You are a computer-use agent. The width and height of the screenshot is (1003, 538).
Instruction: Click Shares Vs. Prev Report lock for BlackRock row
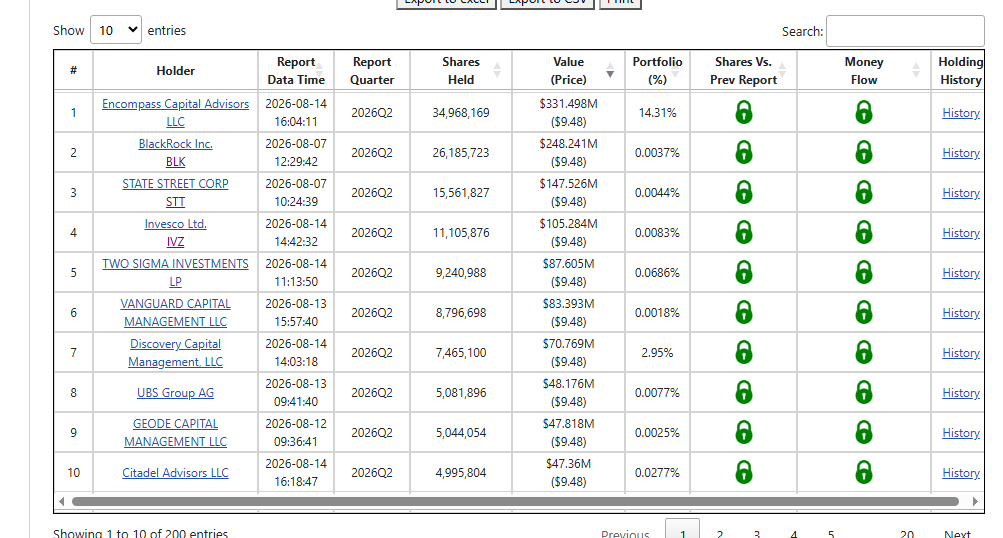click(x=743, y=152)
